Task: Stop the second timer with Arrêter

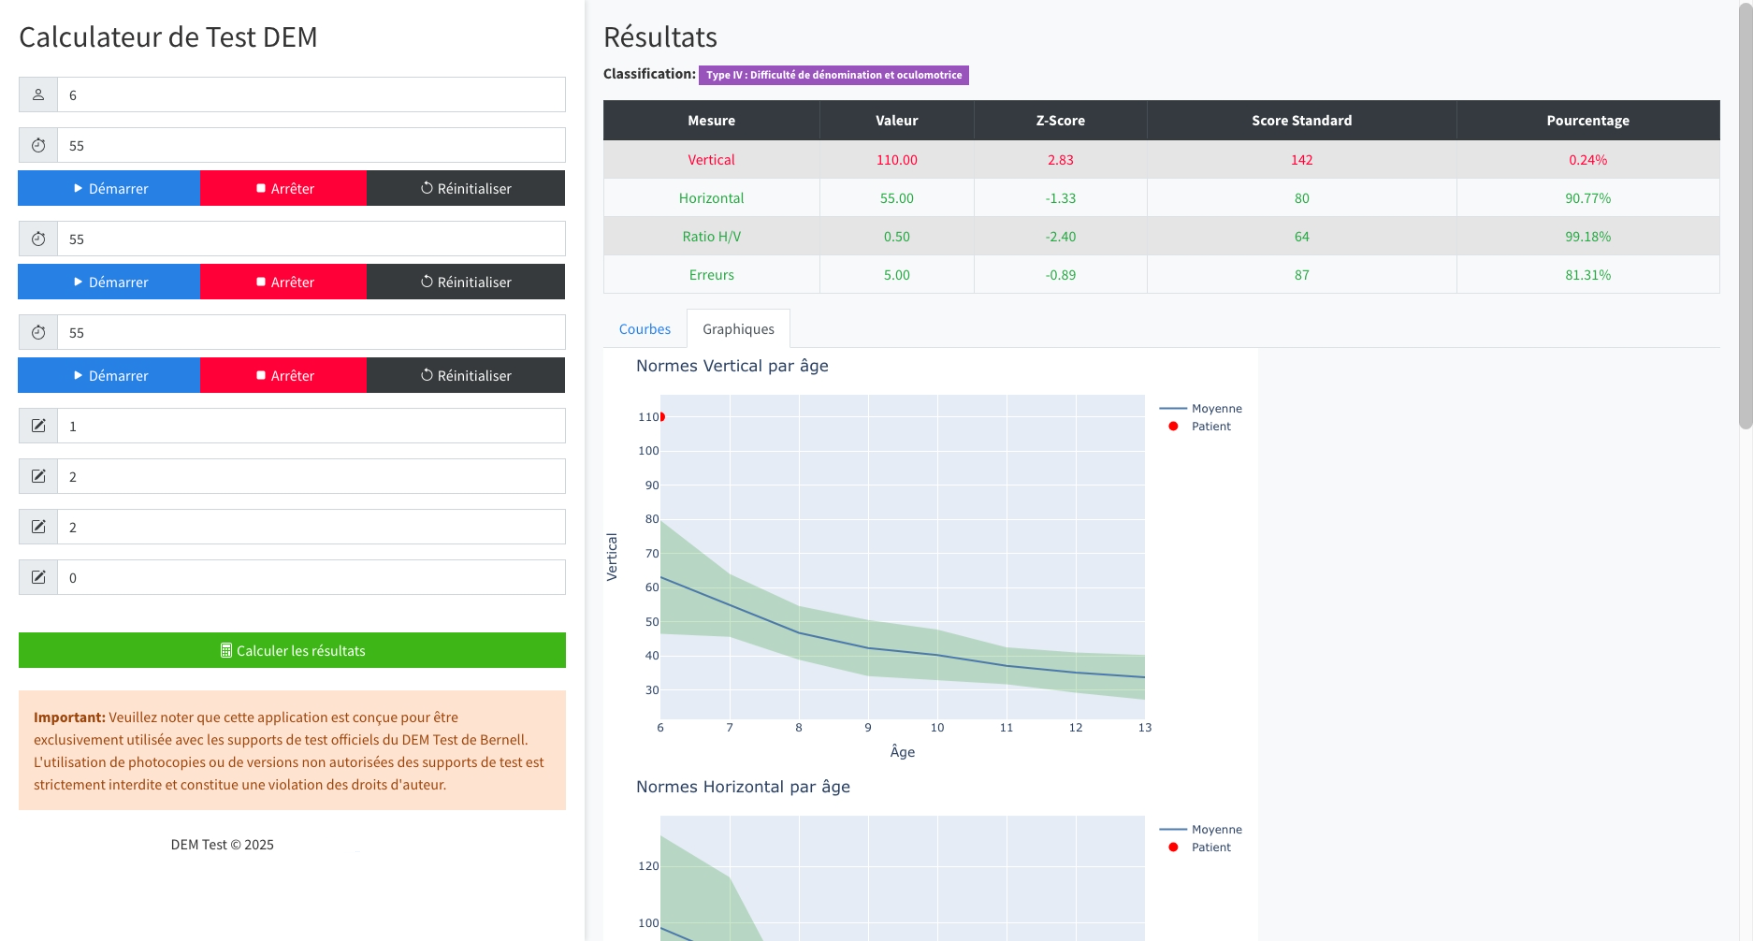Action: (x=283, y=282)
